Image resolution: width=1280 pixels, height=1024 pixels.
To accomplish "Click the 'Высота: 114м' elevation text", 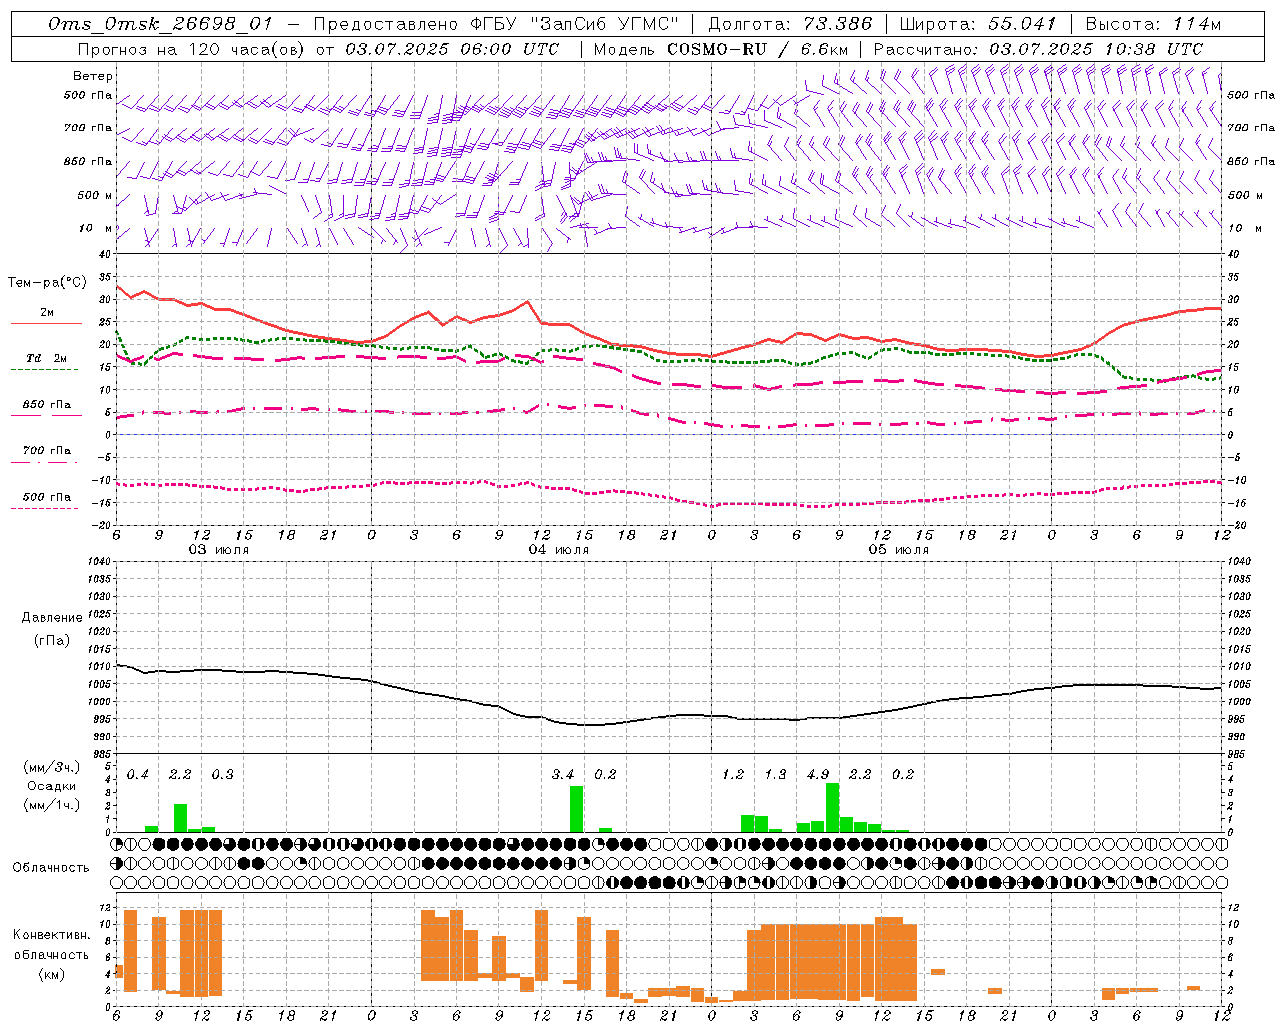I will tap(1153, 24).
